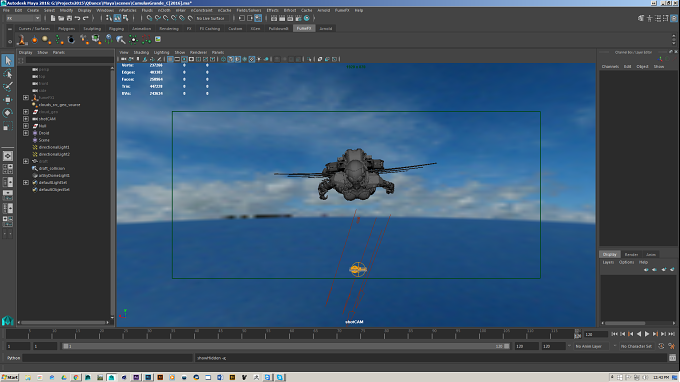This screenshot has height=382, width=680.
Task: Activate the Rotate tool
Action: coord(7,113)
